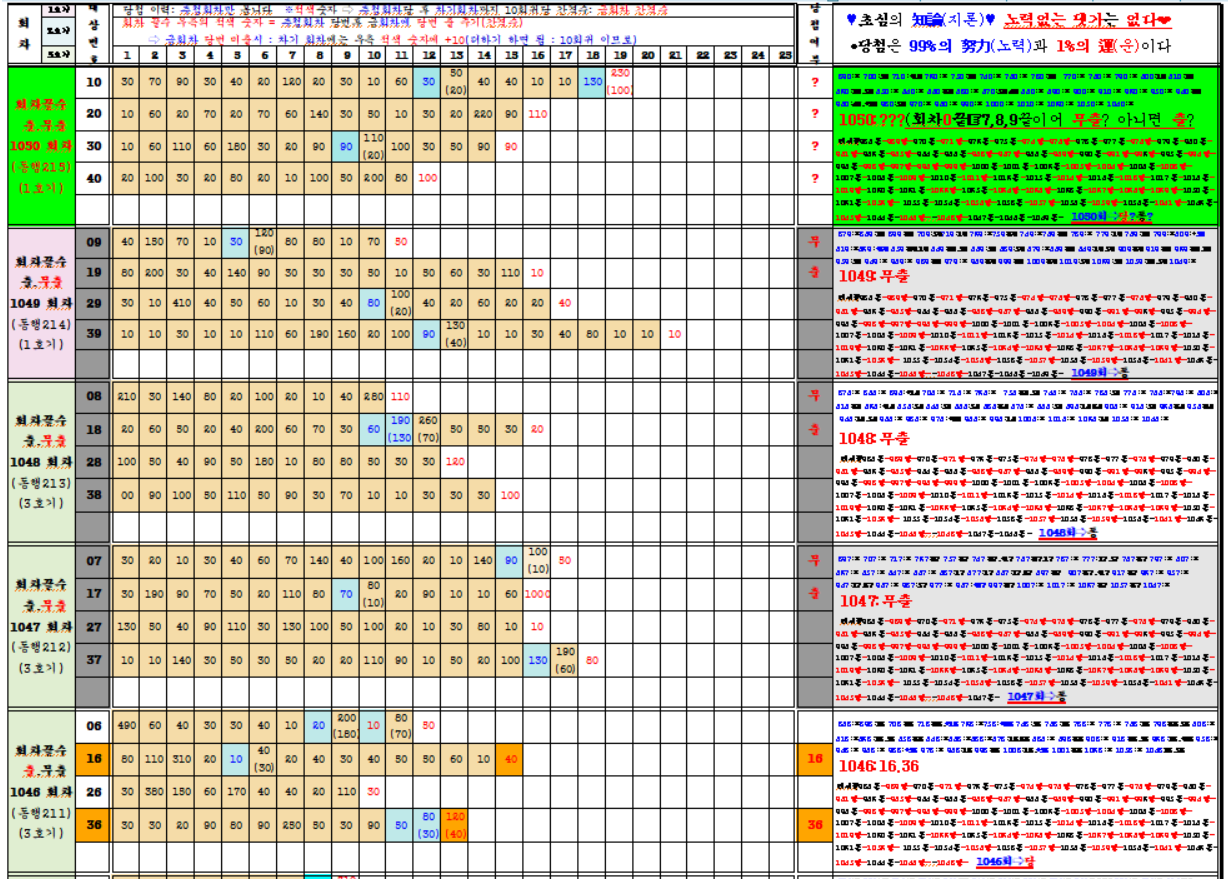The height and width of the screenshot is (880, 1229).
Task: Click the cell with value 410
Action: coord(182,303)
